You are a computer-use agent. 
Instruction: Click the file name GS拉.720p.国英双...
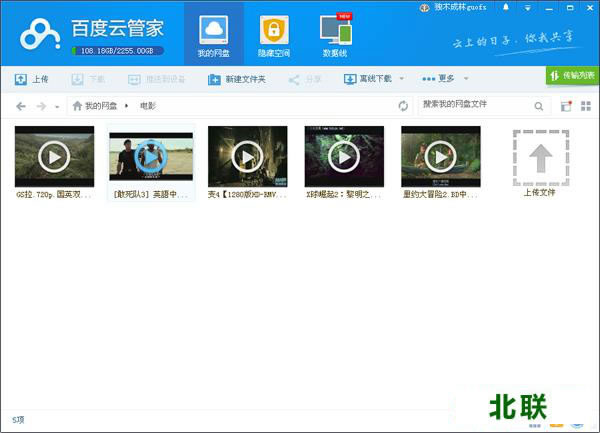54,194
